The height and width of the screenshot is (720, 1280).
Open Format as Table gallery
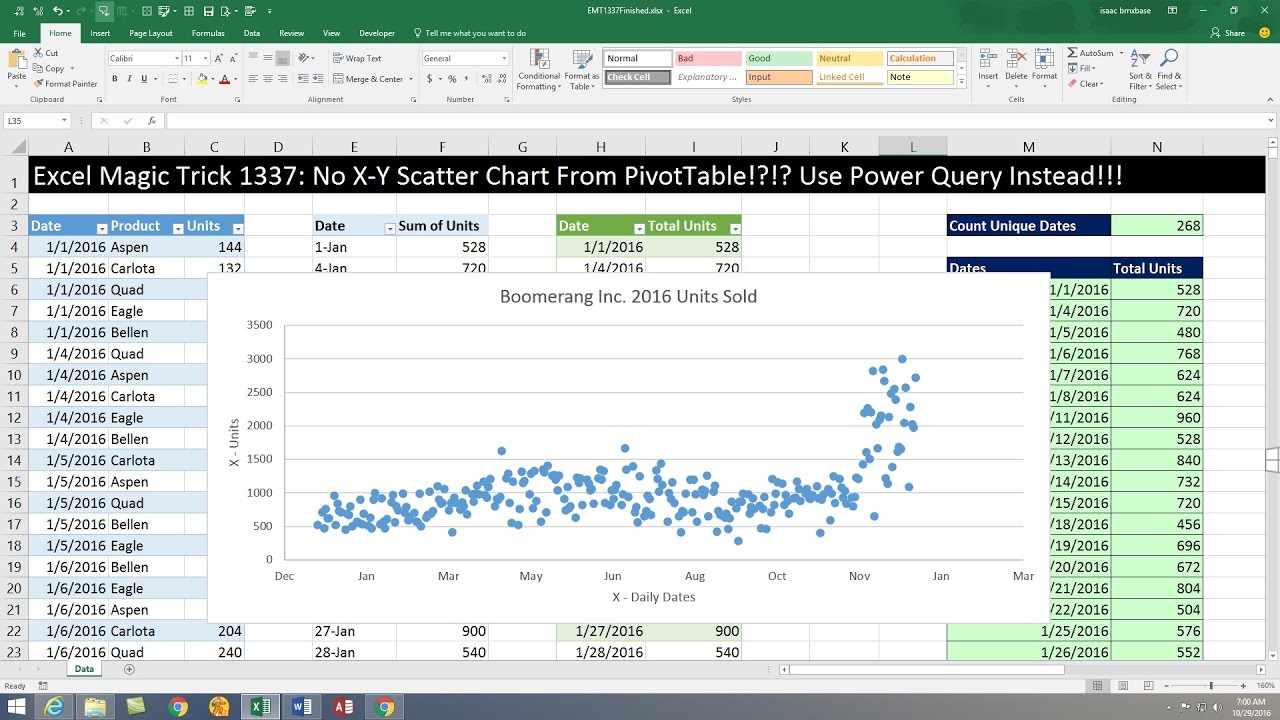coord(581,69)
